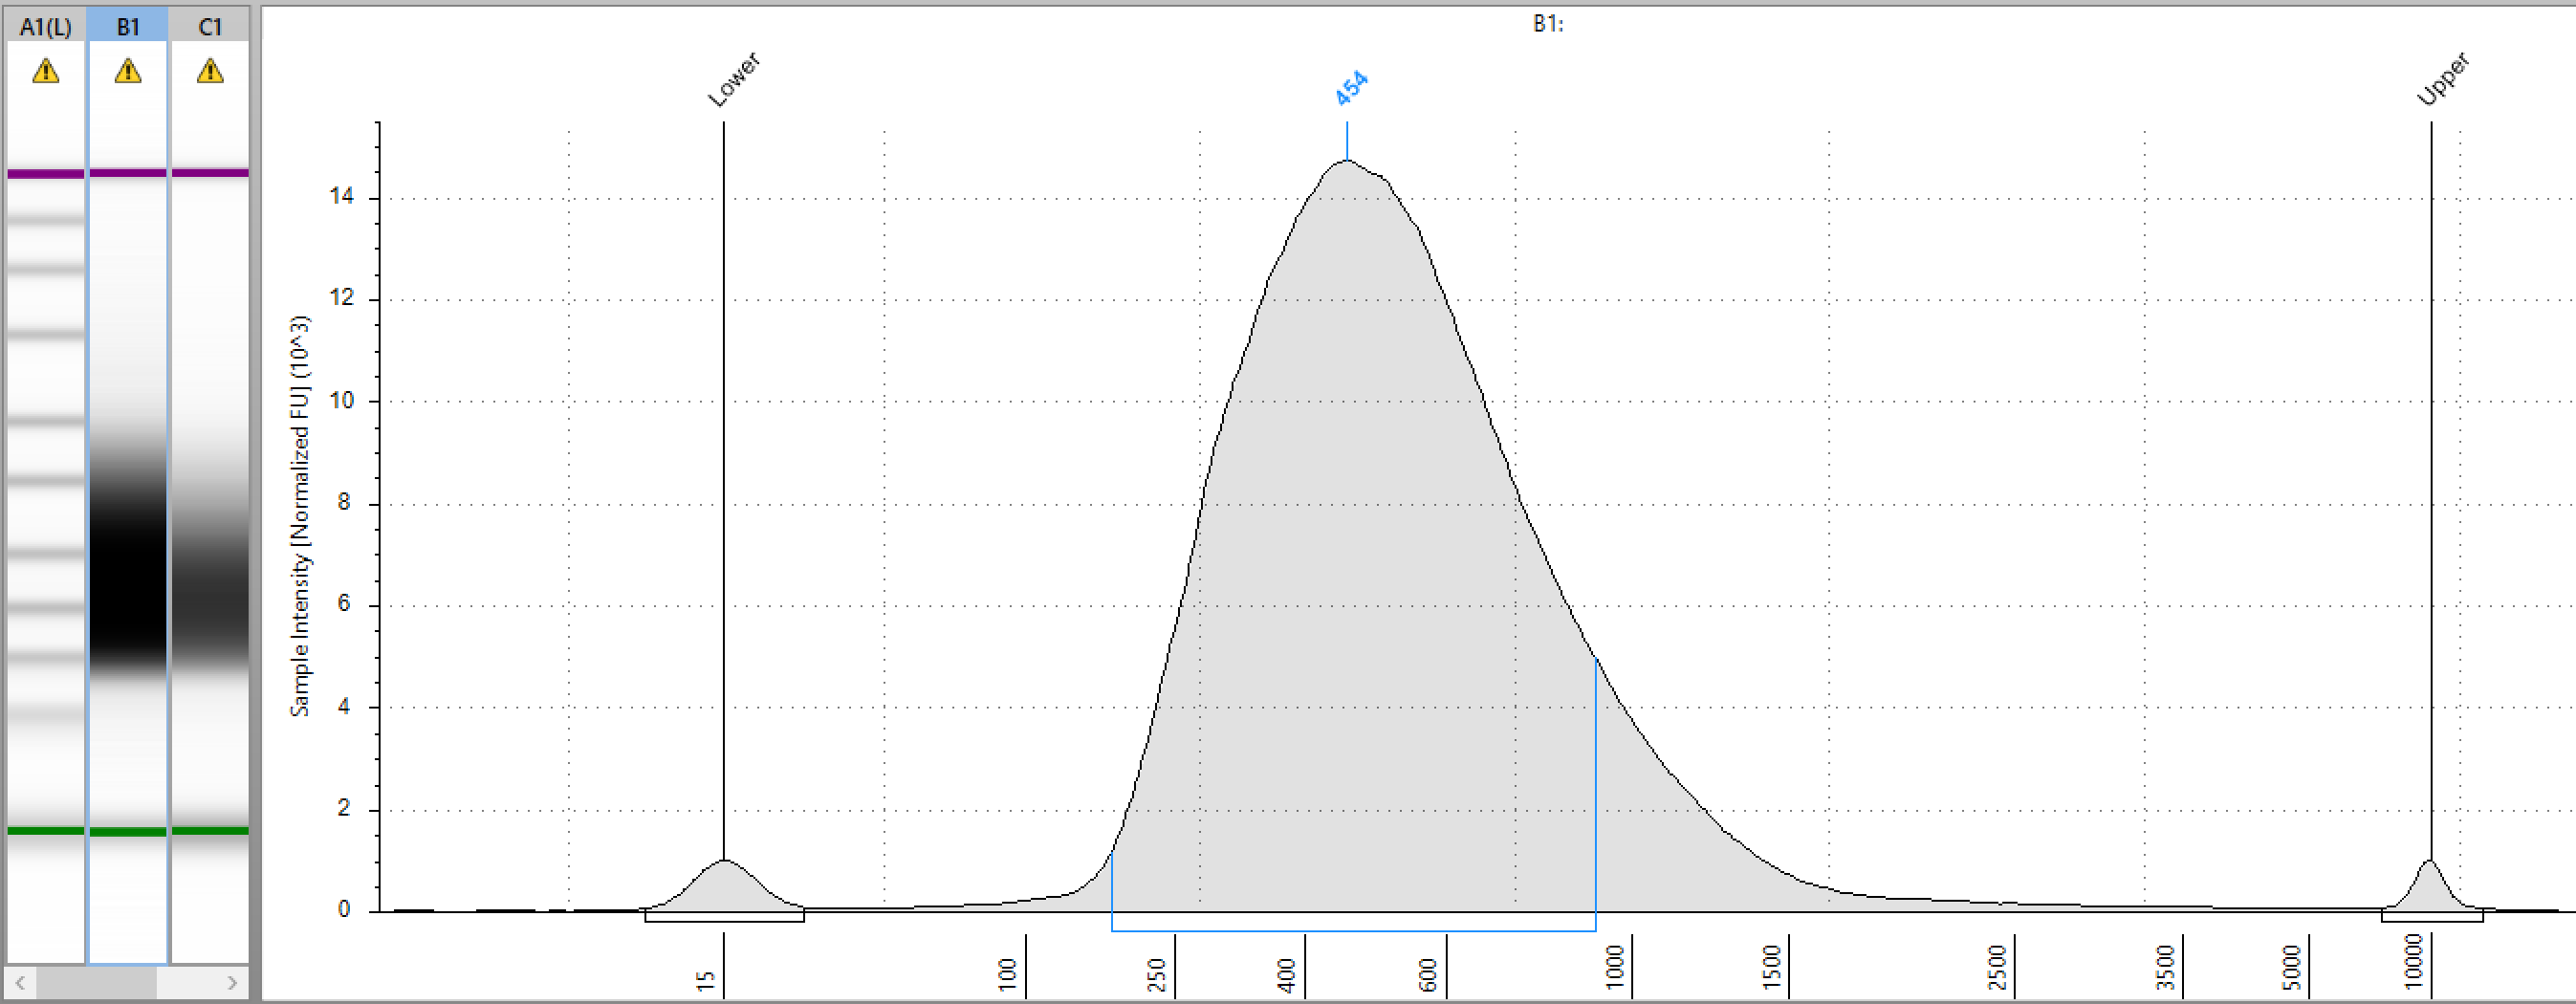The width and height of the screenshot is (2576, 1004).
Task: Click the 15 size axis label
Action: pyautogui.click(x=706, y=981)
